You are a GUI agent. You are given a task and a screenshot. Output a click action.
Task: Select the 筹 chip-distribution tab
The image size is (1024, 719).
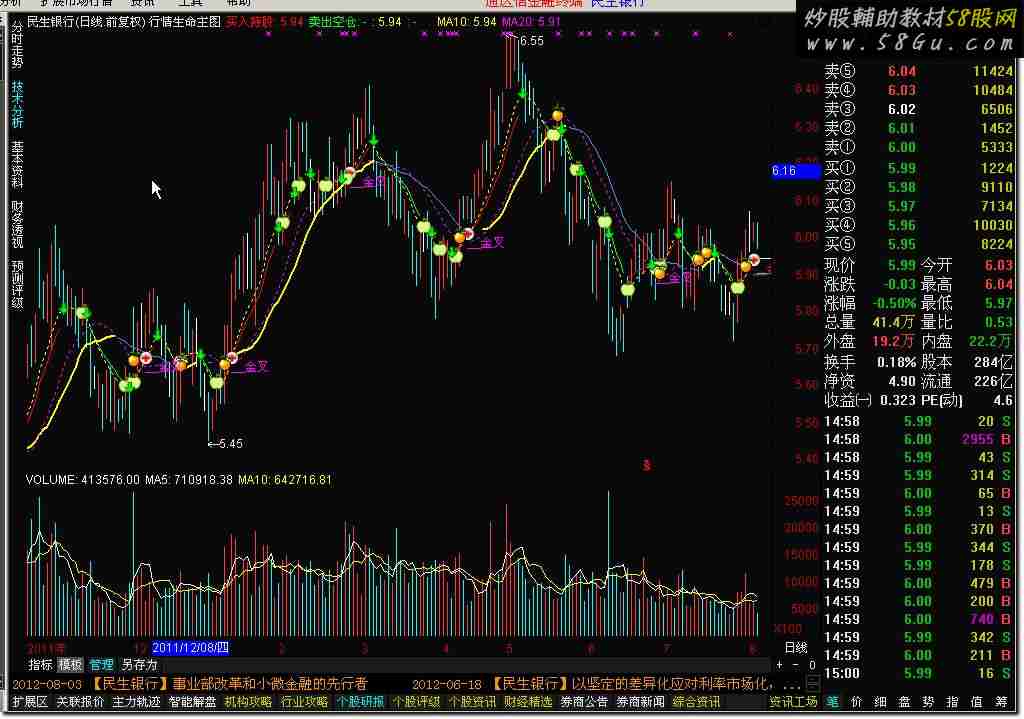1001,702
